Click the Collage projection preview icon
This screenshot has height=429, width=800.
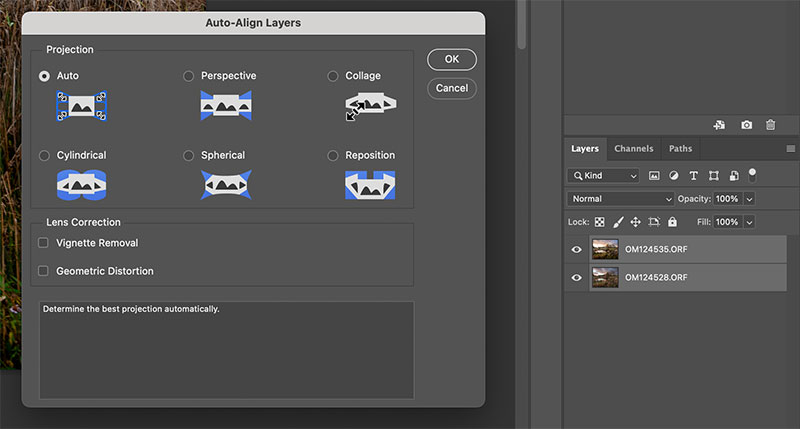tap(370, 106)
